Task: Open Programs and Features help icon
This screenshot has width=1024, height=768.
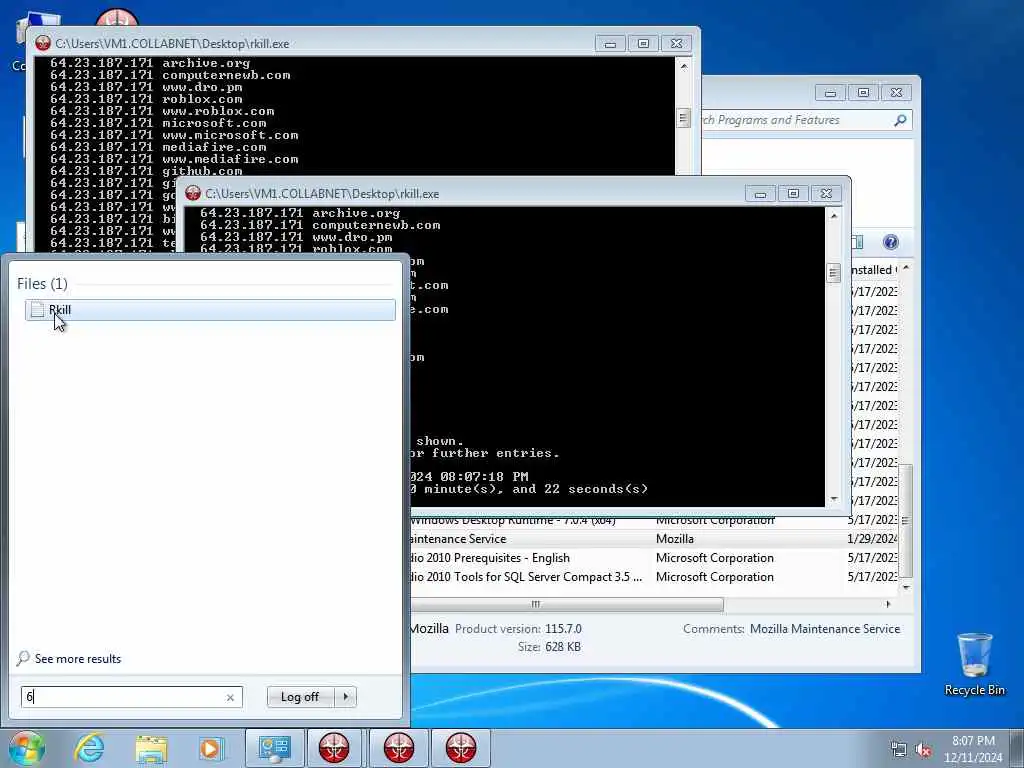Action: click(x=891, y=242)
